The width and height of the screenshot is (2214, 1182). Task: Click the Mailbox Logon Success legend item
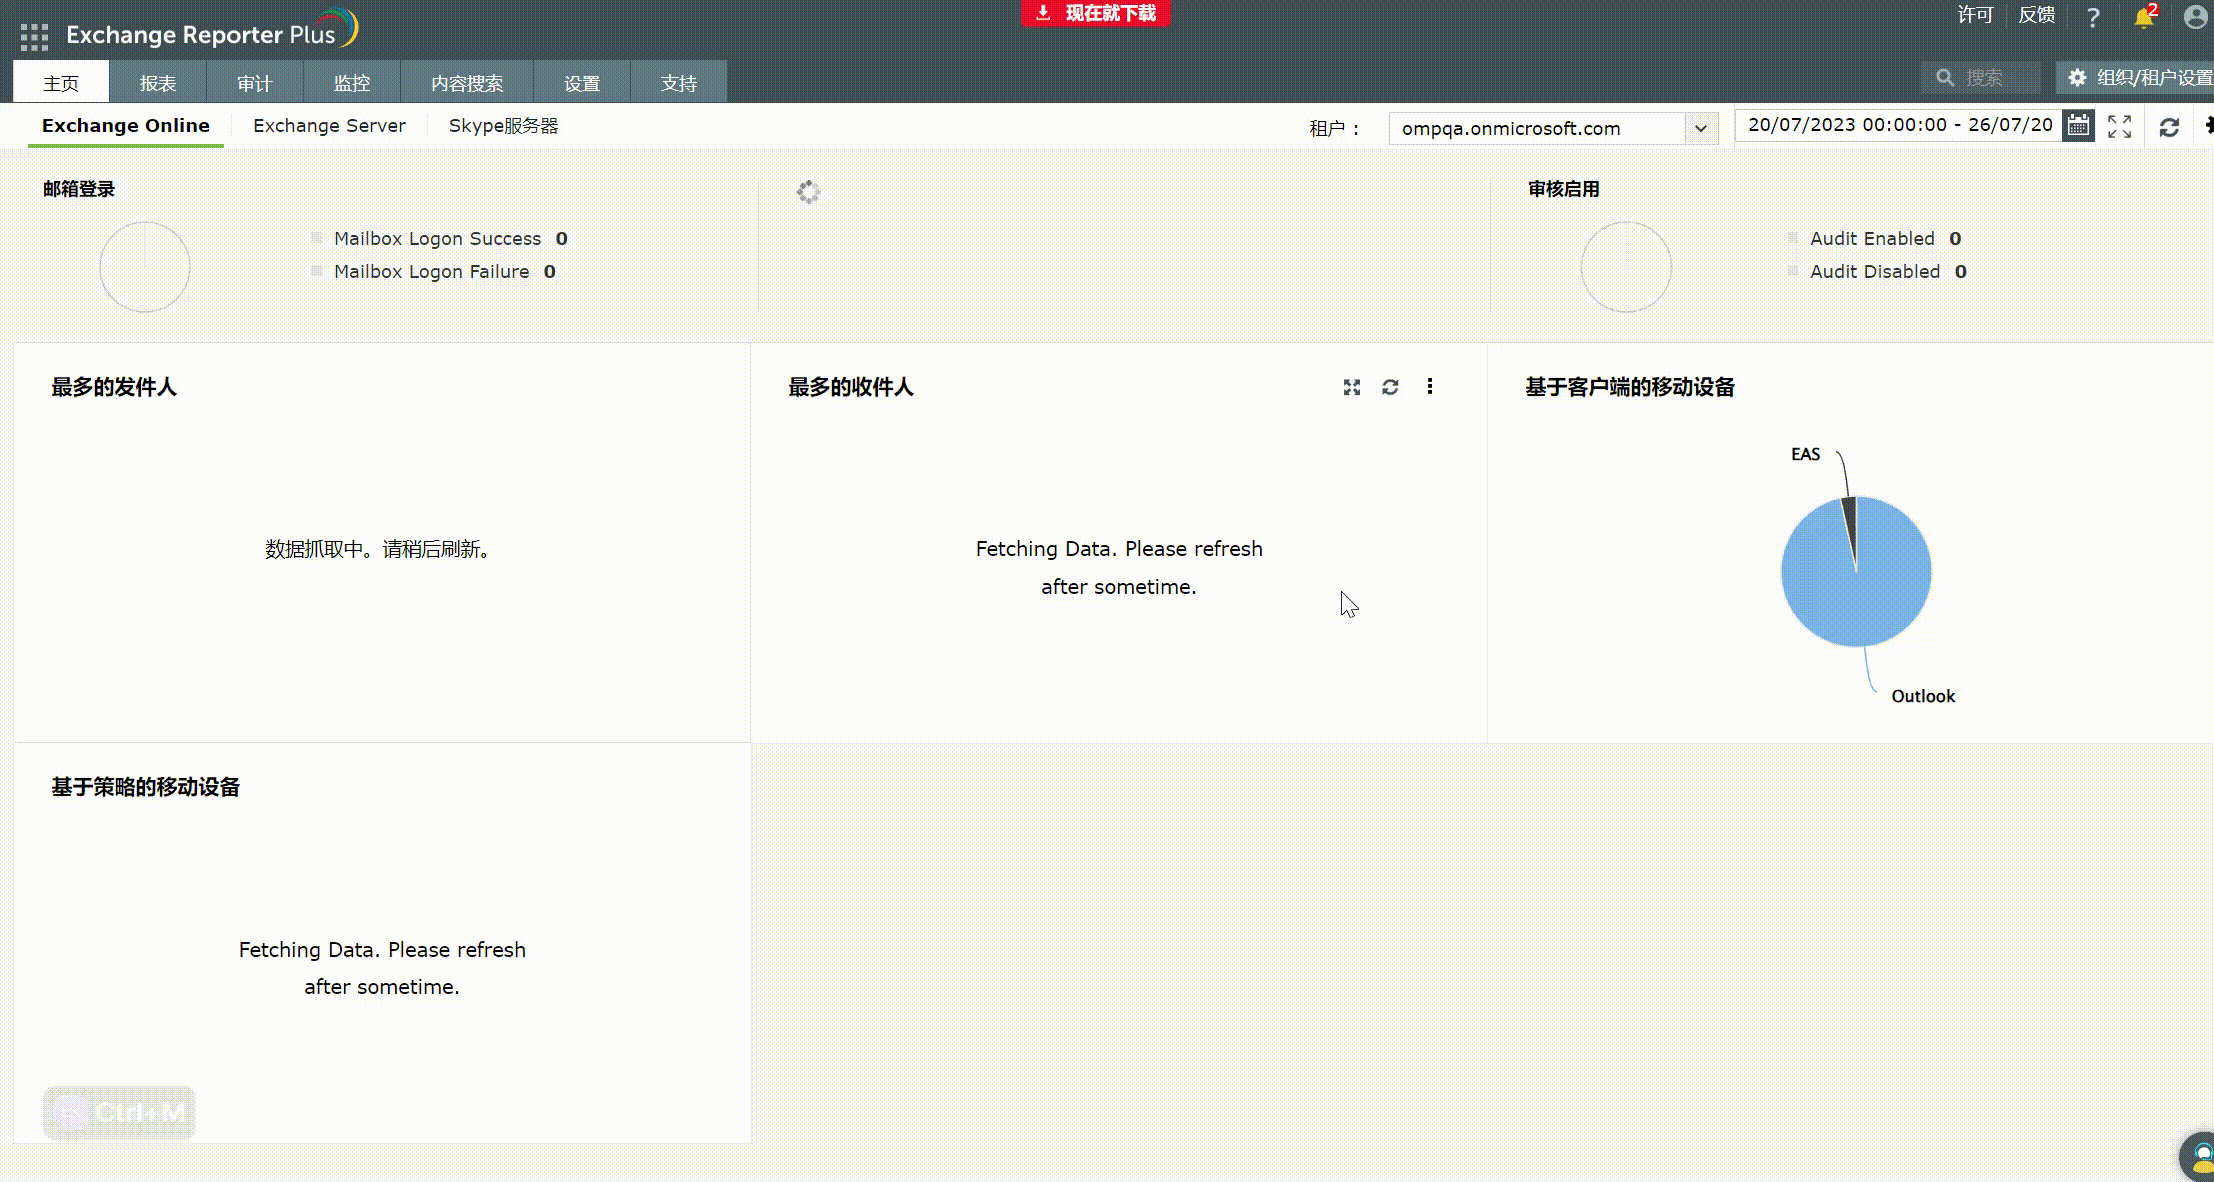click(x=439, y=238)
